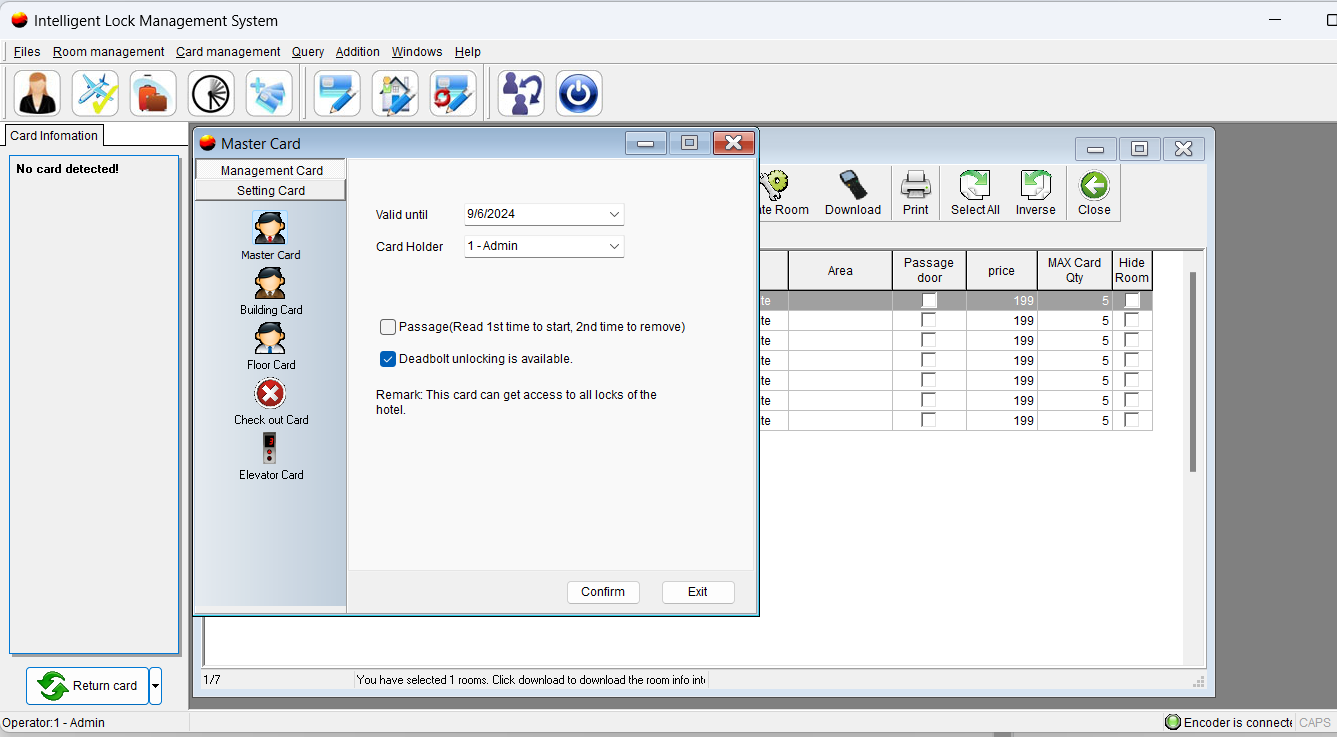Minimize the Master Card dialog
1337x737 pixels.
tap(646, 143)
